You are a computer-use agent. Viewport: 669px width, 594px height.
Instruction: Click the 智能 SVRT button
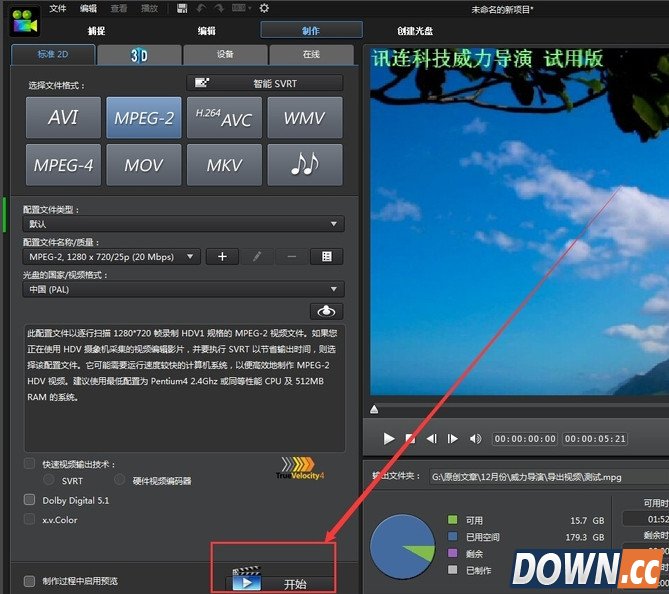click(265, 83)
